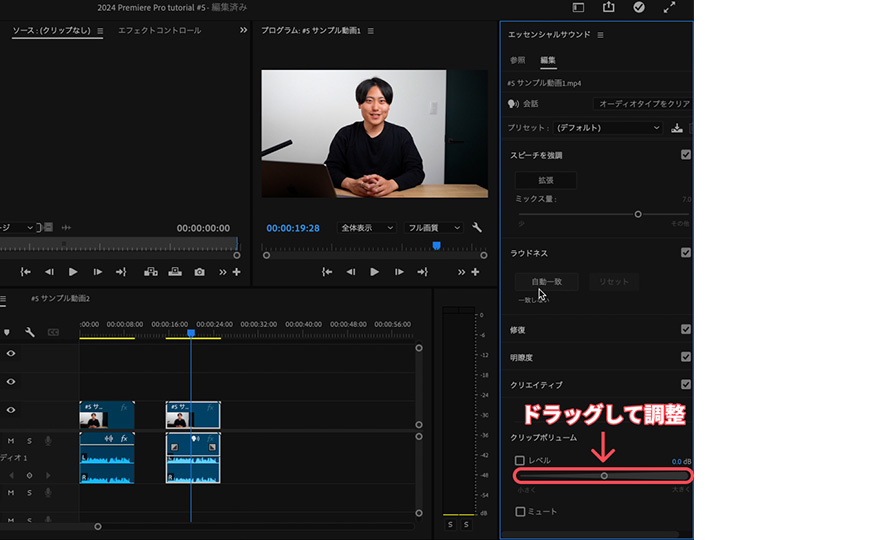Expand the クリエイティブ section header

536,385
